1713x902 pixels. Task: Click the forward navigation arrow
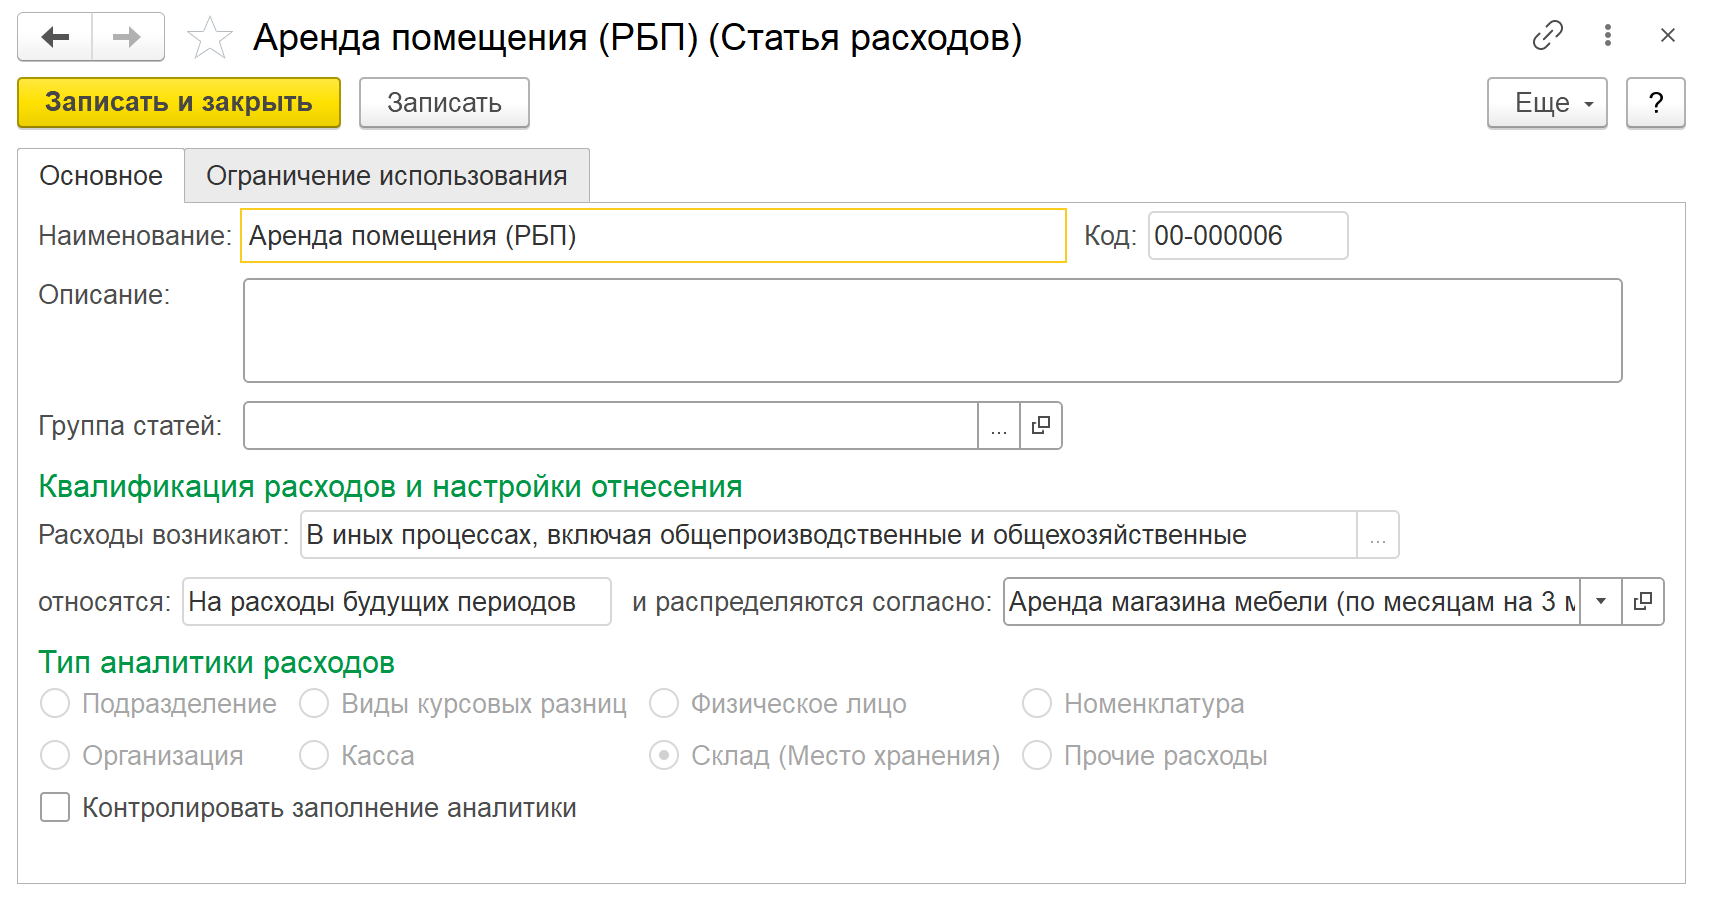pyautogui.click(x=127, y=37)
